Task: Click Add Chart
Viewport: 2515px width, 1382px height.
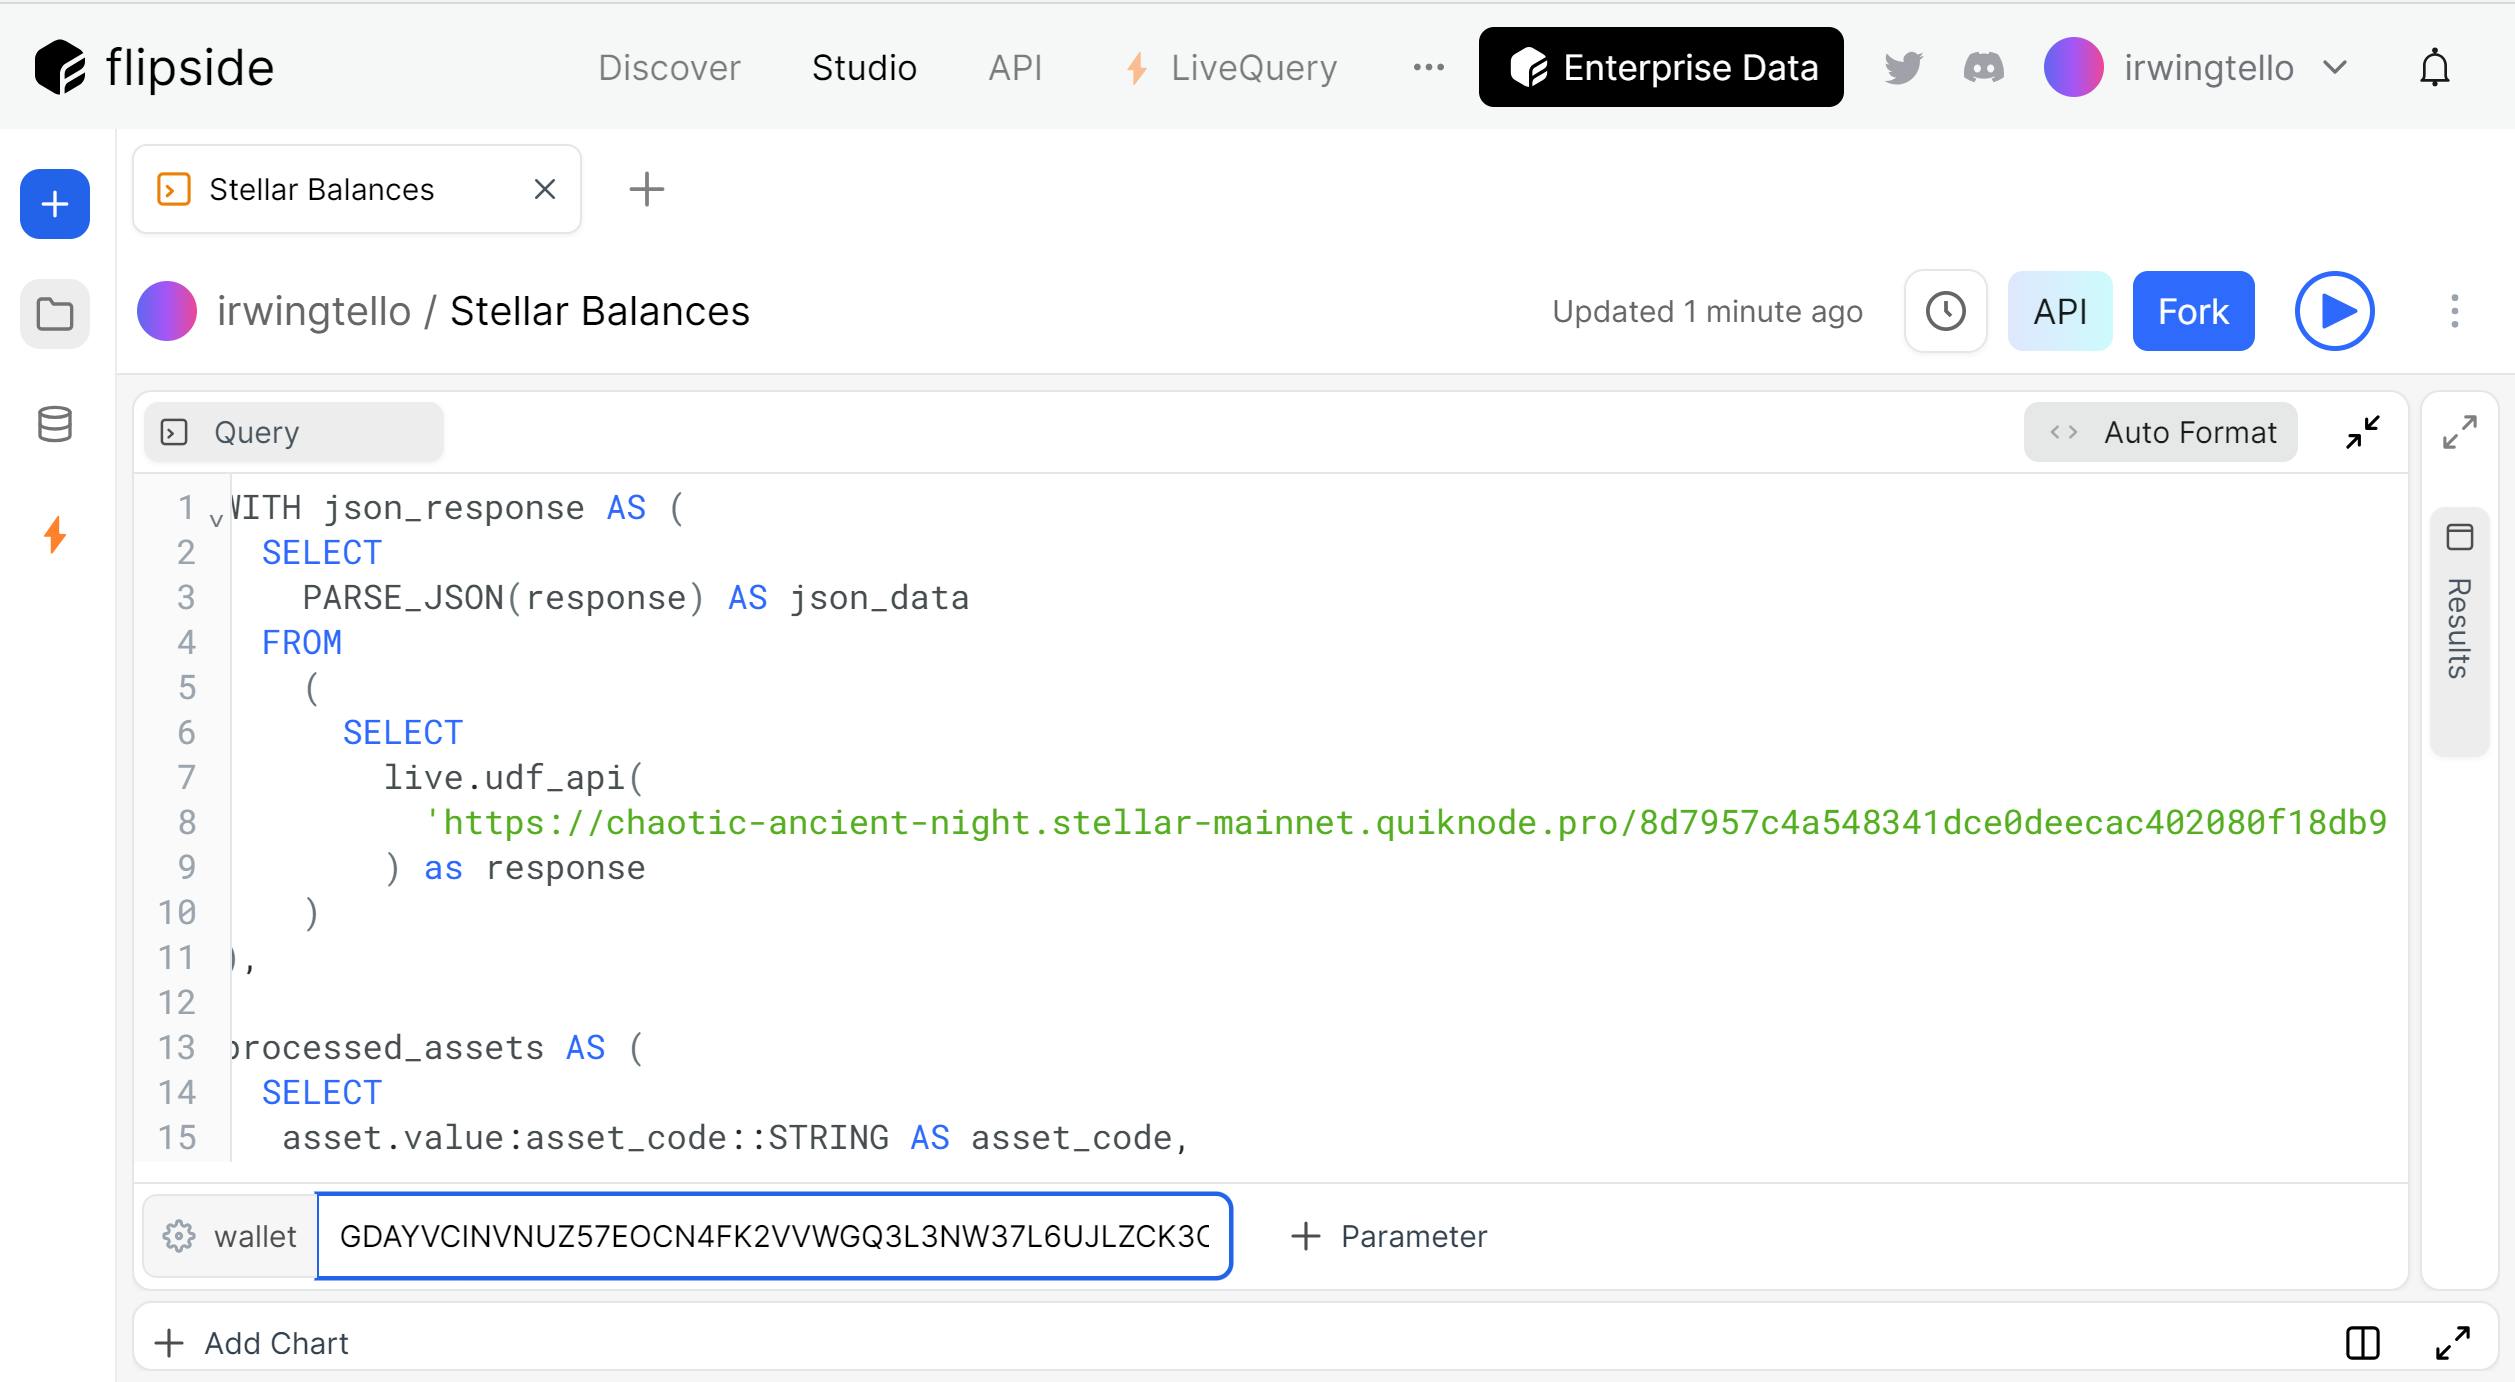Action: point(252,1343)
